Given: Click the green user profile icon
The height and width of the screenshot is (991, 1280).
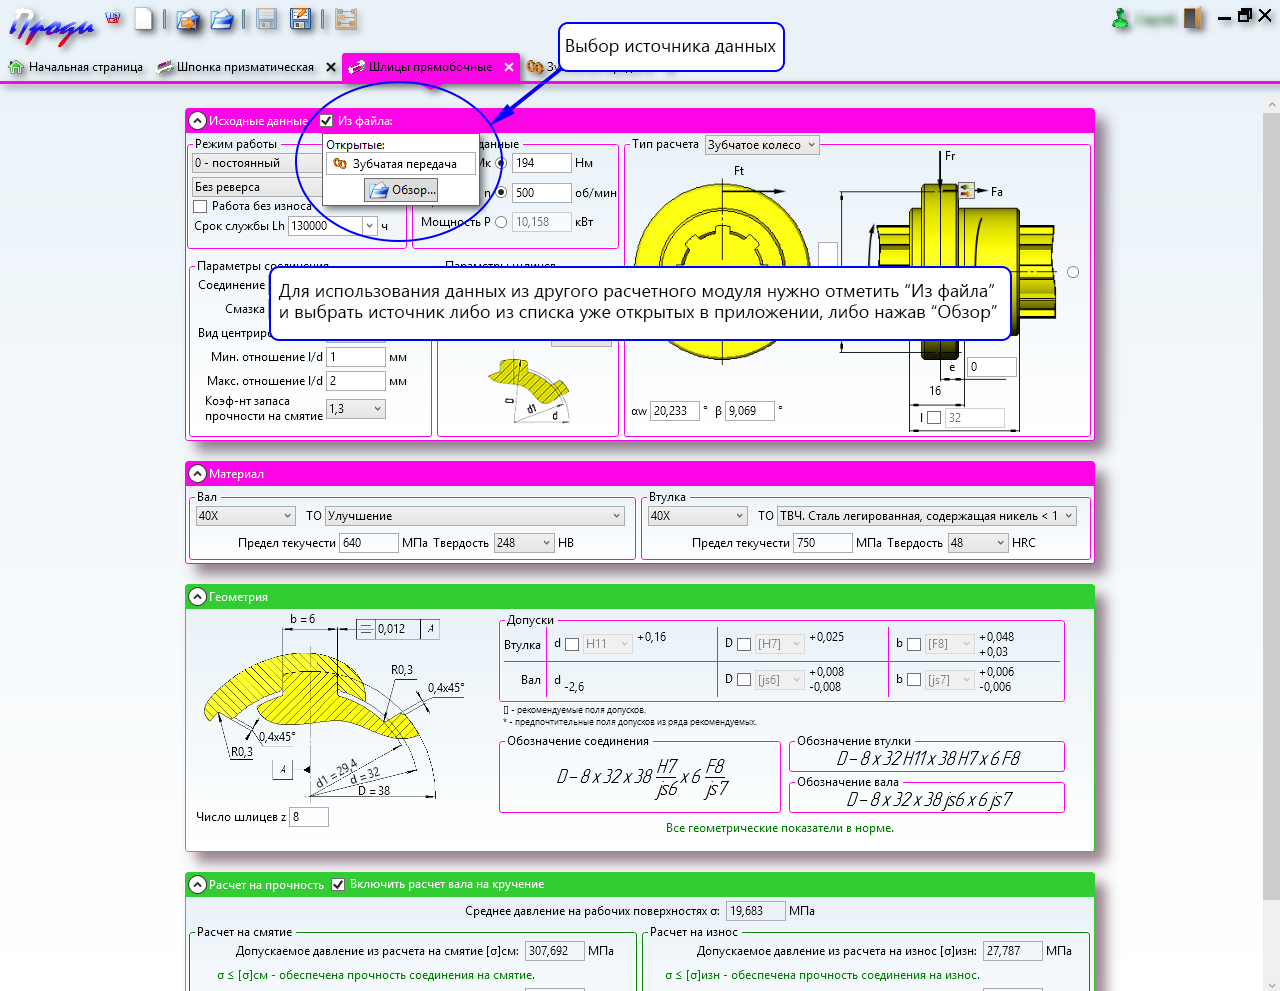Looking at the screenshot, I should pyautogui.click(x=1121, y=19).
